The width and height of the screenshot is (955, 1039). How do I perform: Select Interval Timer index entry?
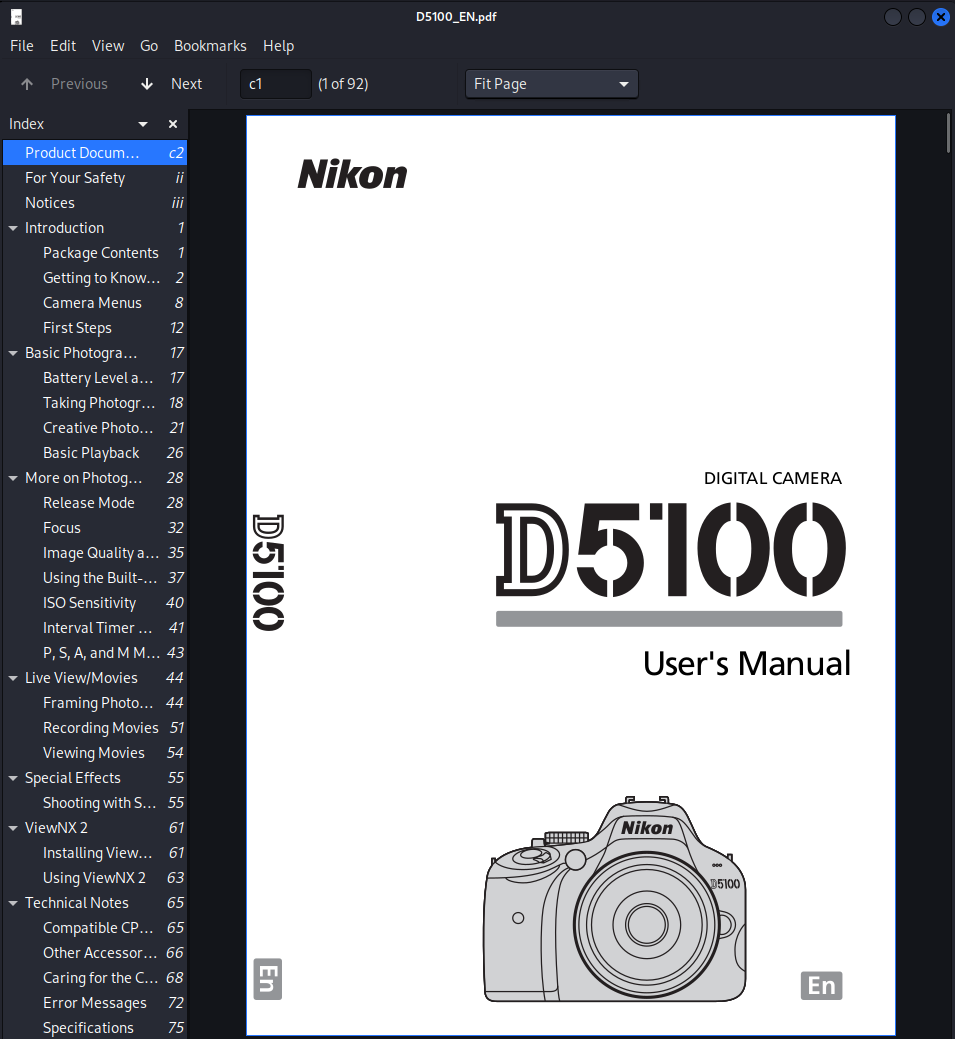coord(95,628)
